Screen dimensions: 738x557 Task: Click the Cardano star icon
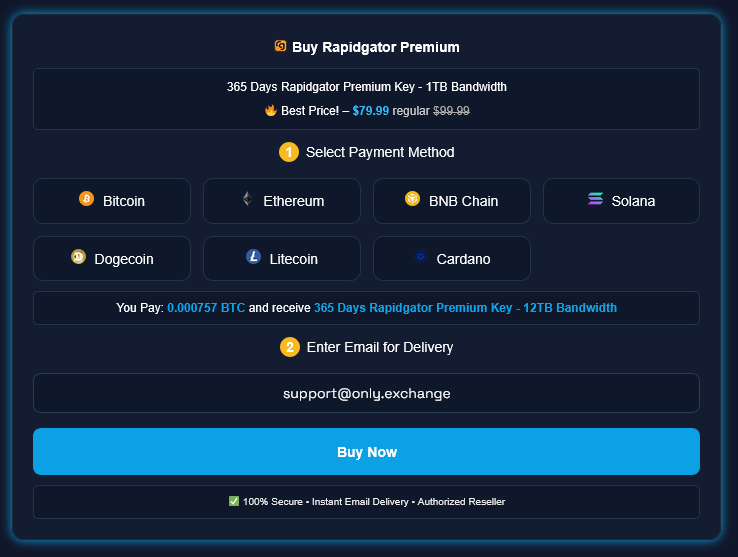coord(420,257)
